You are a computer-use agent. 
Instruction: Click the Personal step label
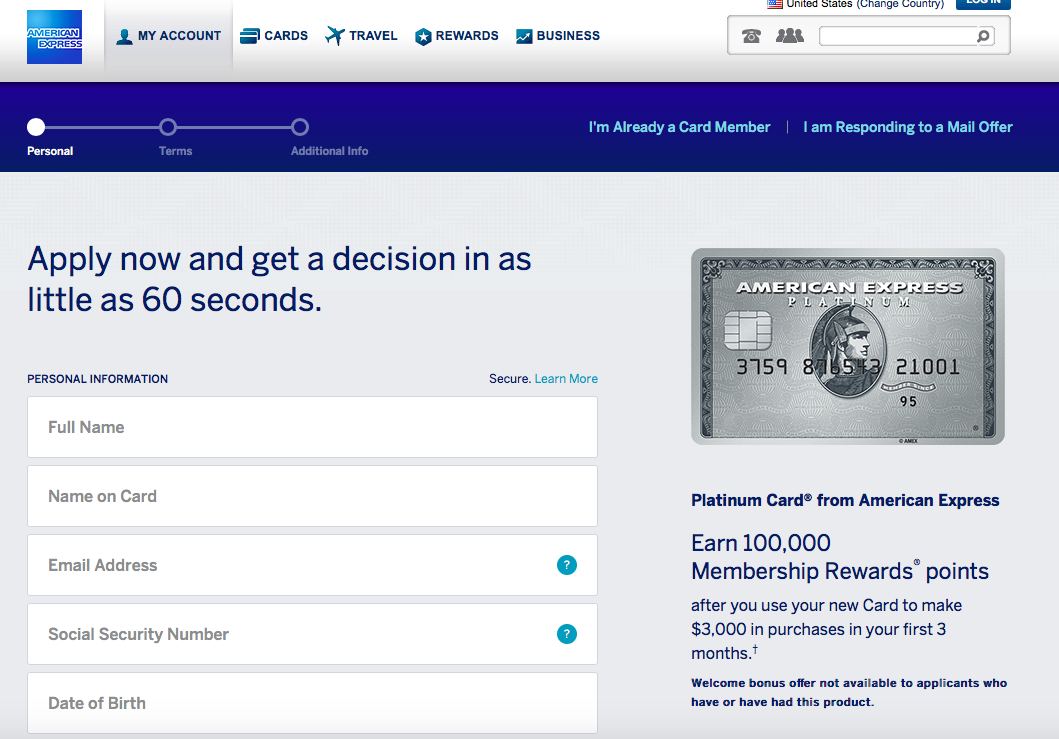click(x=50, y=151)
